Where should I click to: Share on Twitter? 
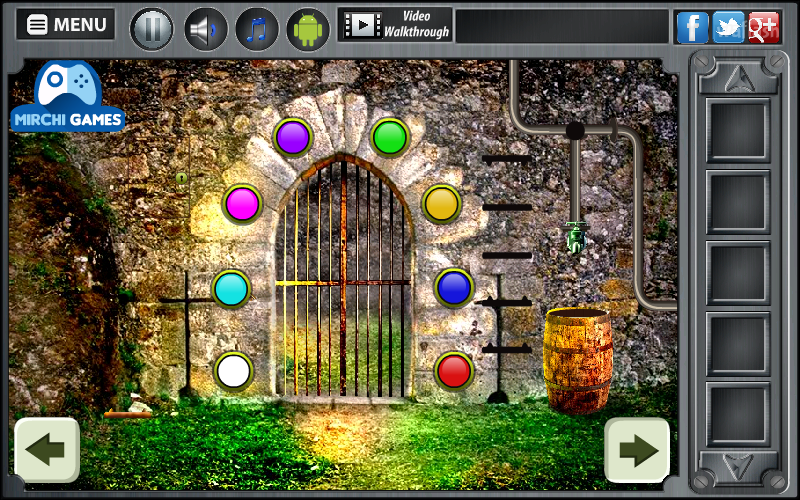click(x=728, y=27)
